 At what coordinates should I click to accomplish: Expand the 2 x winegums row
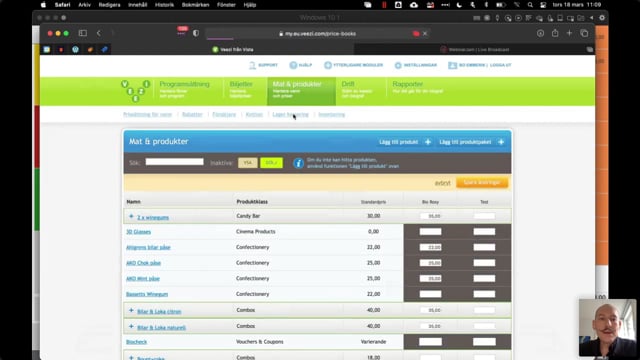pos(131,216)
